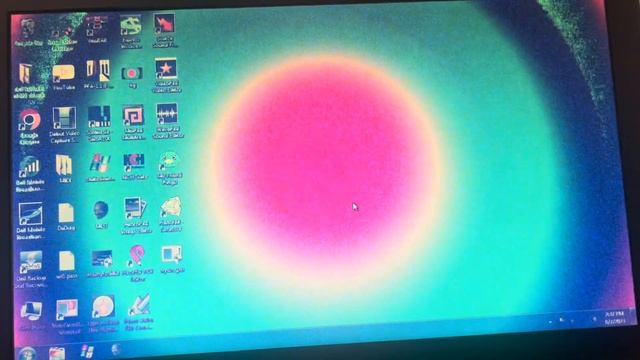This screenshot has height=360, width=640.
Task: Open the red arrow Switch Sound shortcut
Action: tap(164, 31)
